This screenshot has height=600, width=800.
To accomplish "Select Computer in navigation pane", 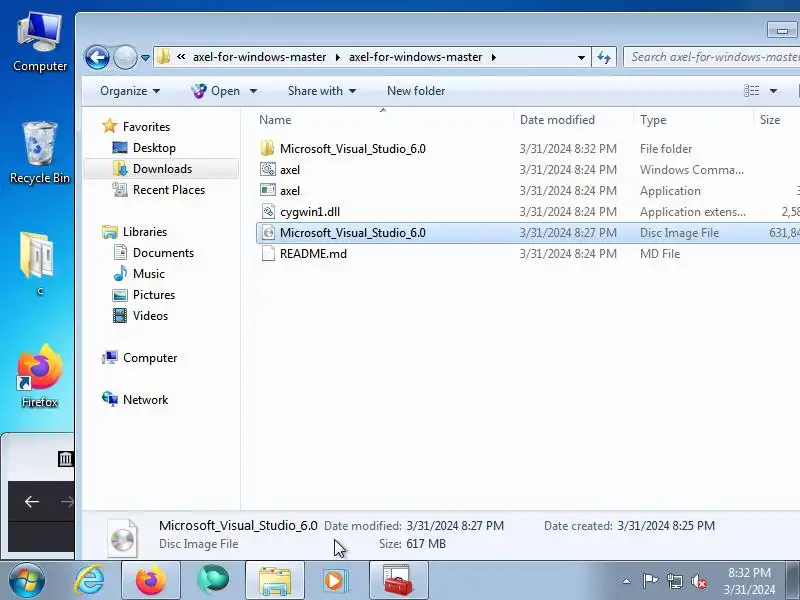I will coord(149,358).
